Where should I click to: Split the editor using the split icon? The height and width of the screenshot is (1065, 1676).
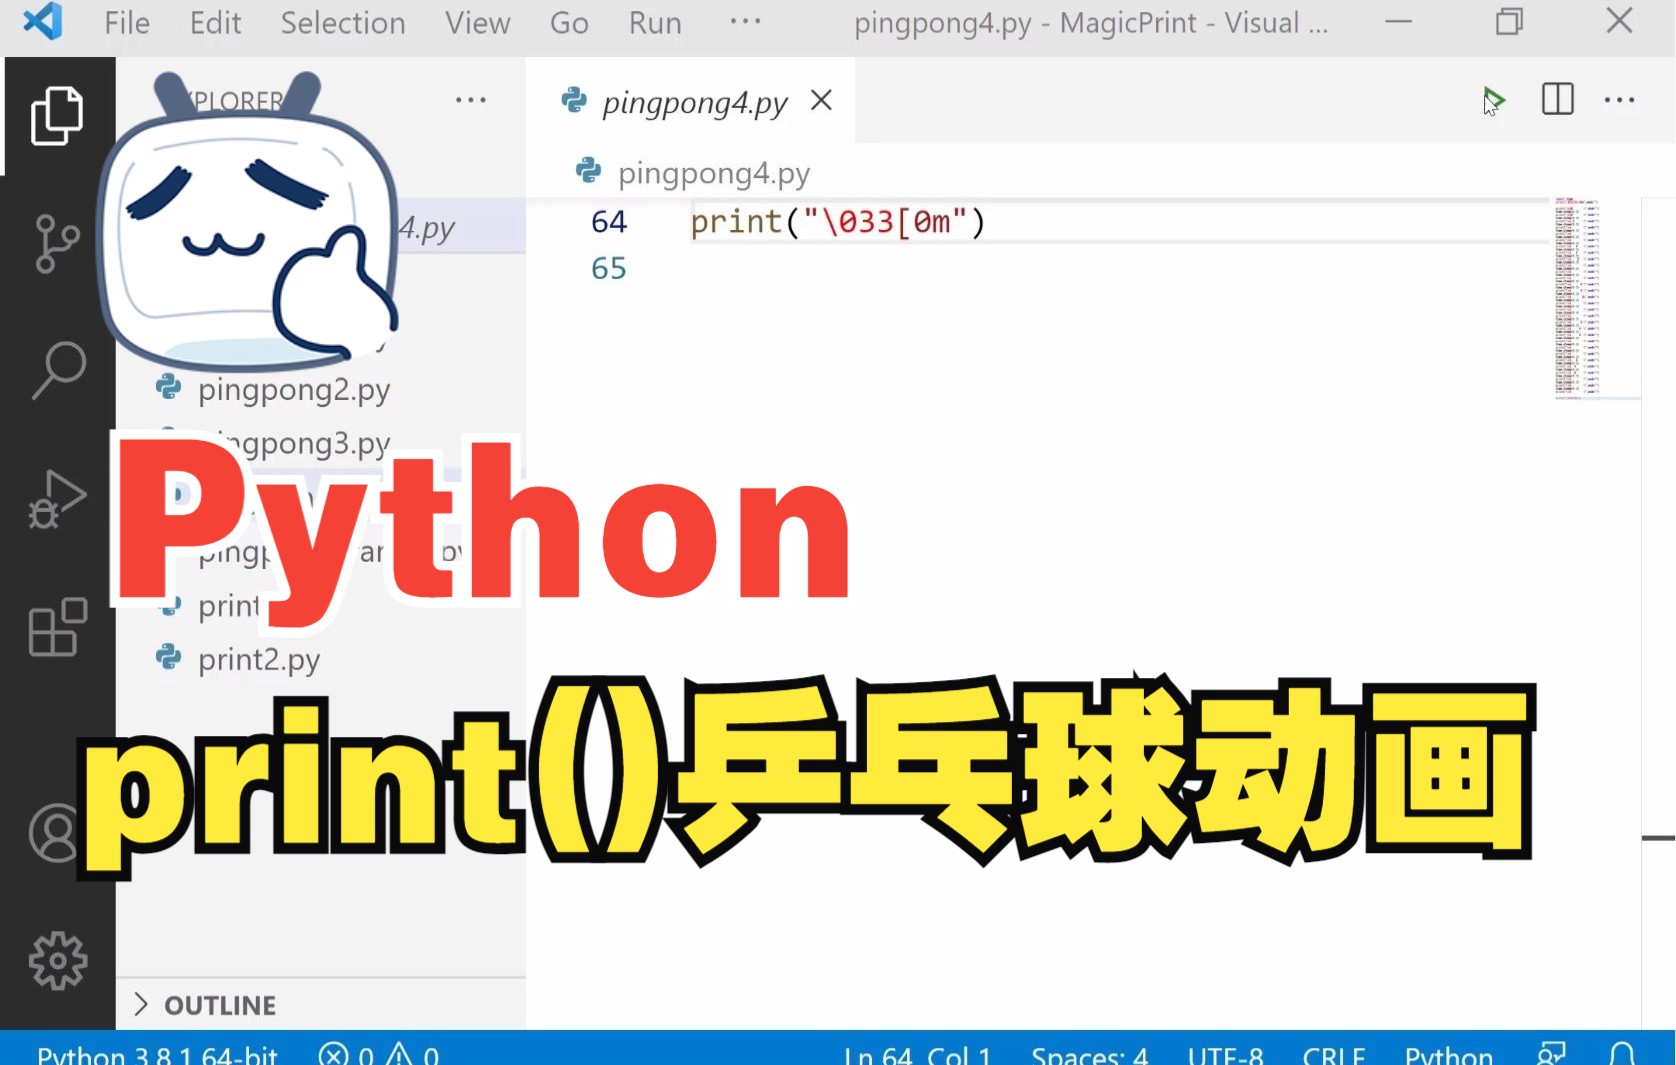1557,100
